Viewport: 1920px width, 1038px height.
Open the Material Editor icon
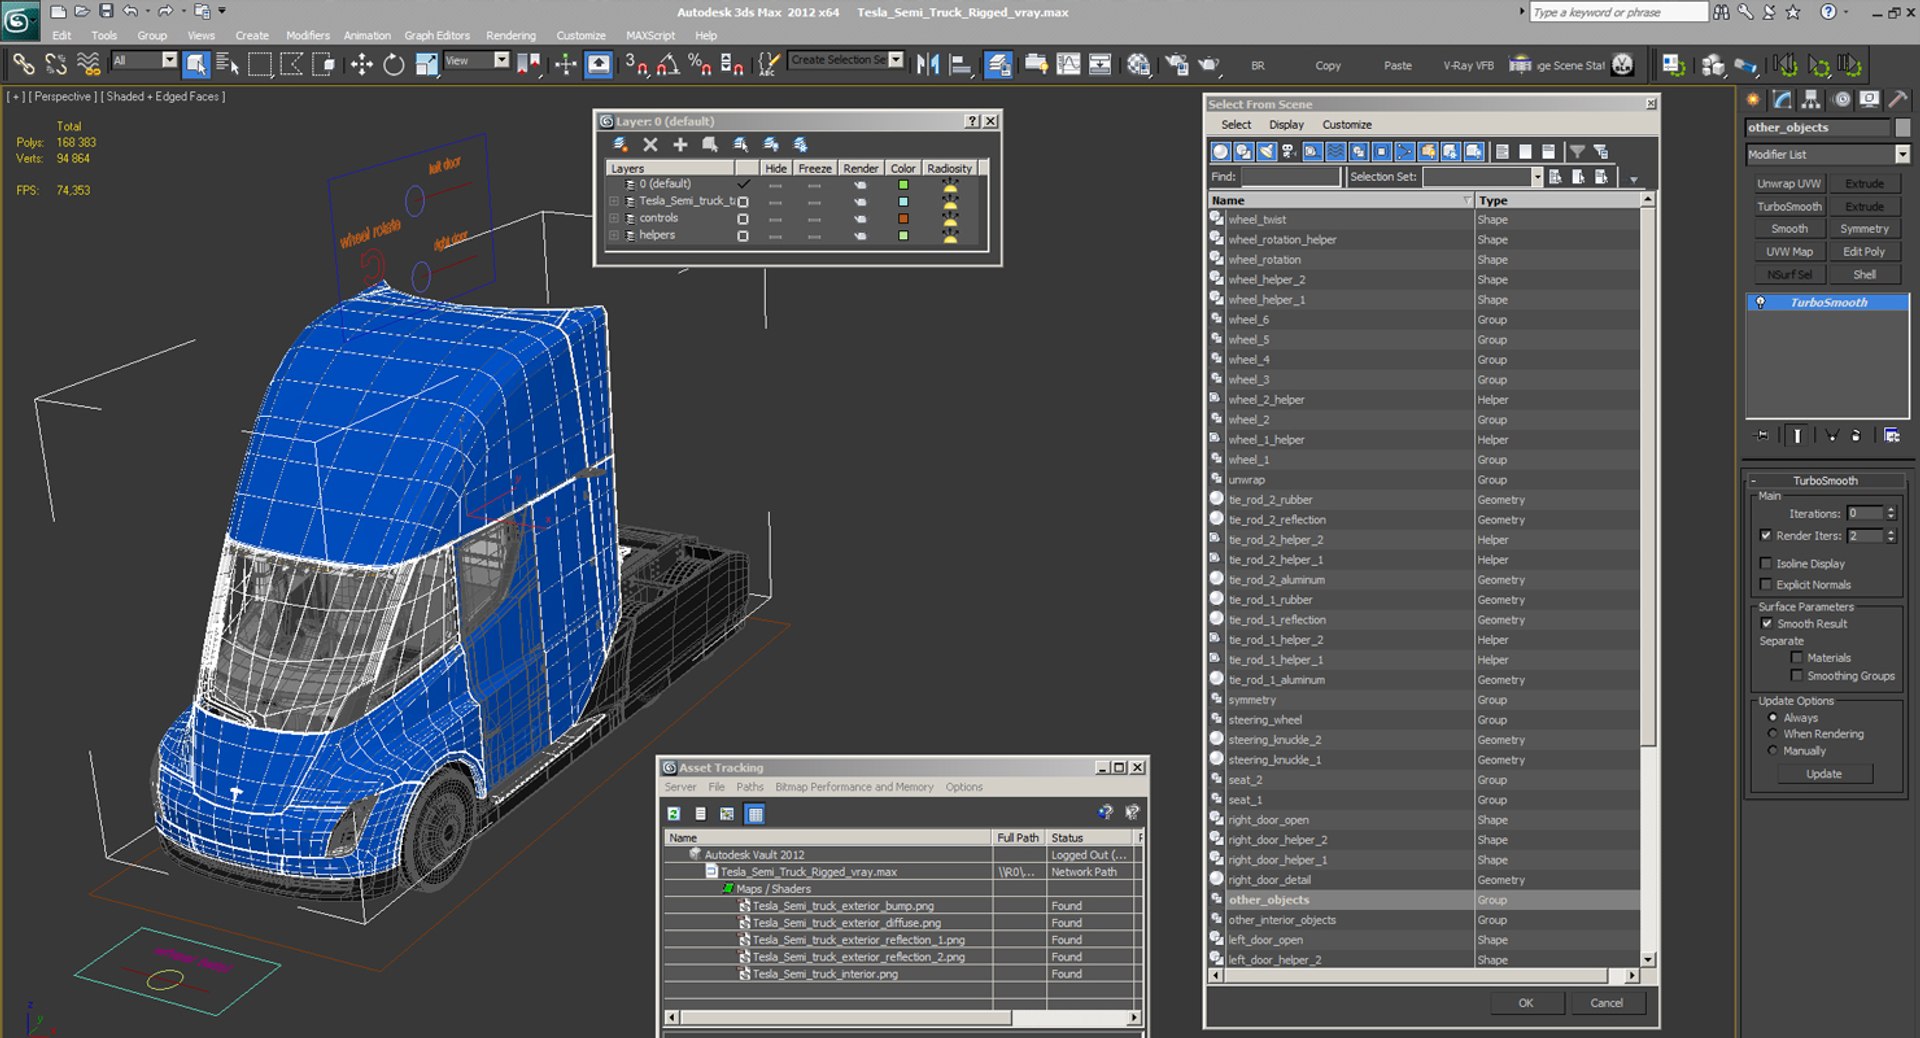pos(1139,65)
